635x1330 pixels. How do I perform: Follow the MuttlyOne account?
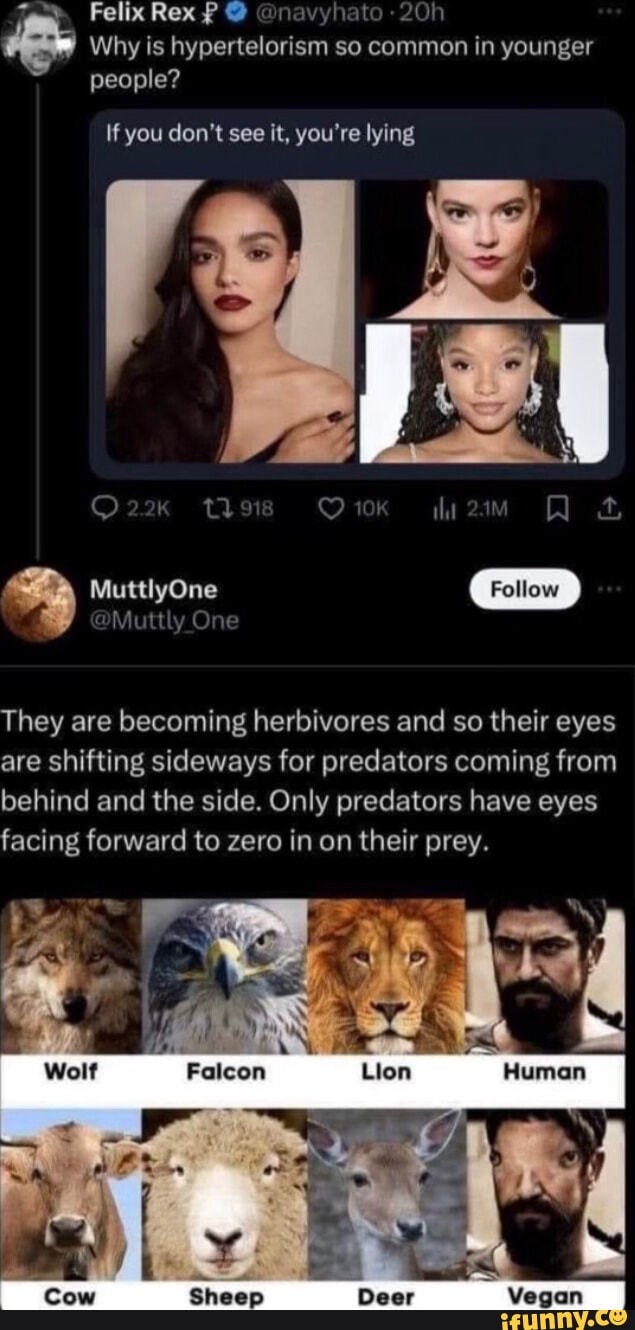pos(525,589)
